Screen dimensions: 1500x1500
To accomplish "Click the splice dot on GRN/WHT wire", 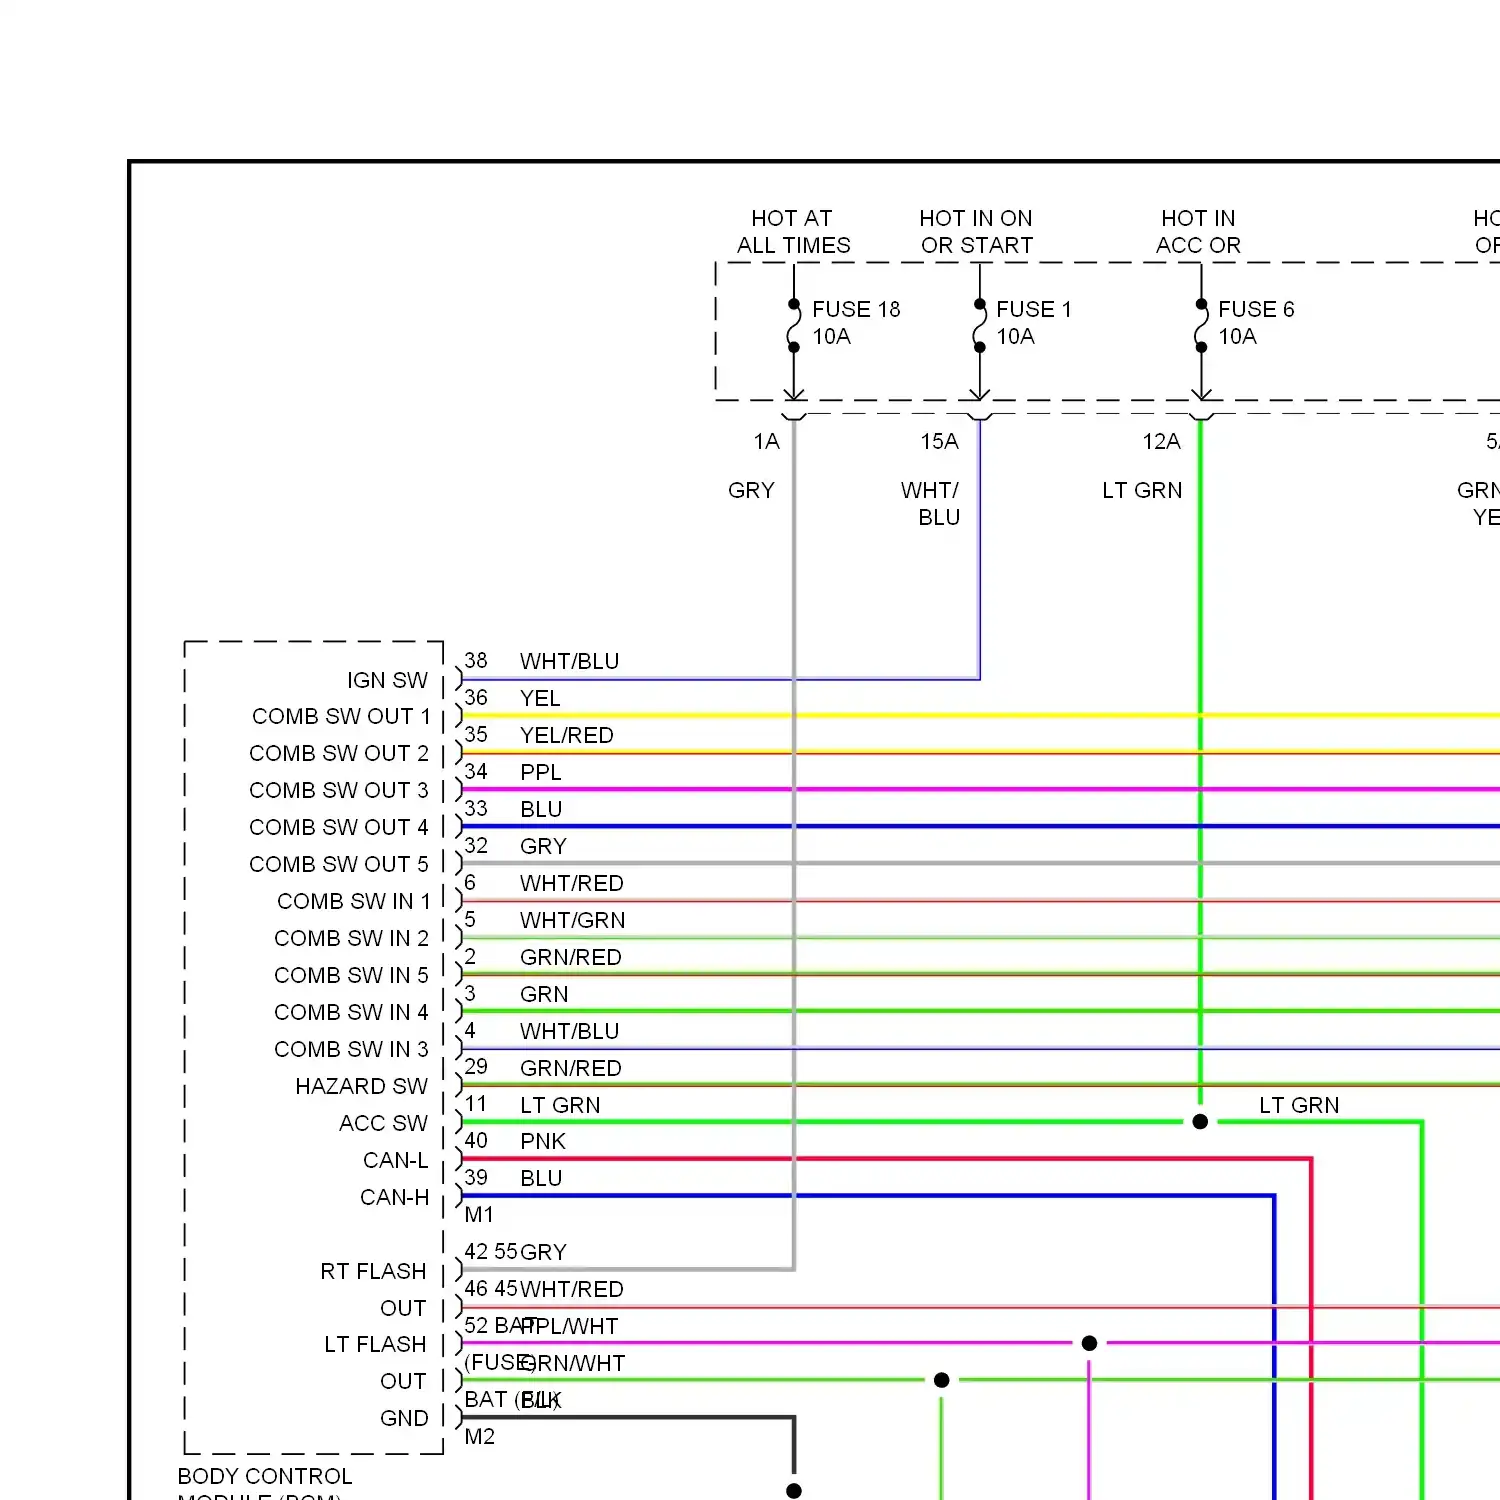I will coord(942,1381).
